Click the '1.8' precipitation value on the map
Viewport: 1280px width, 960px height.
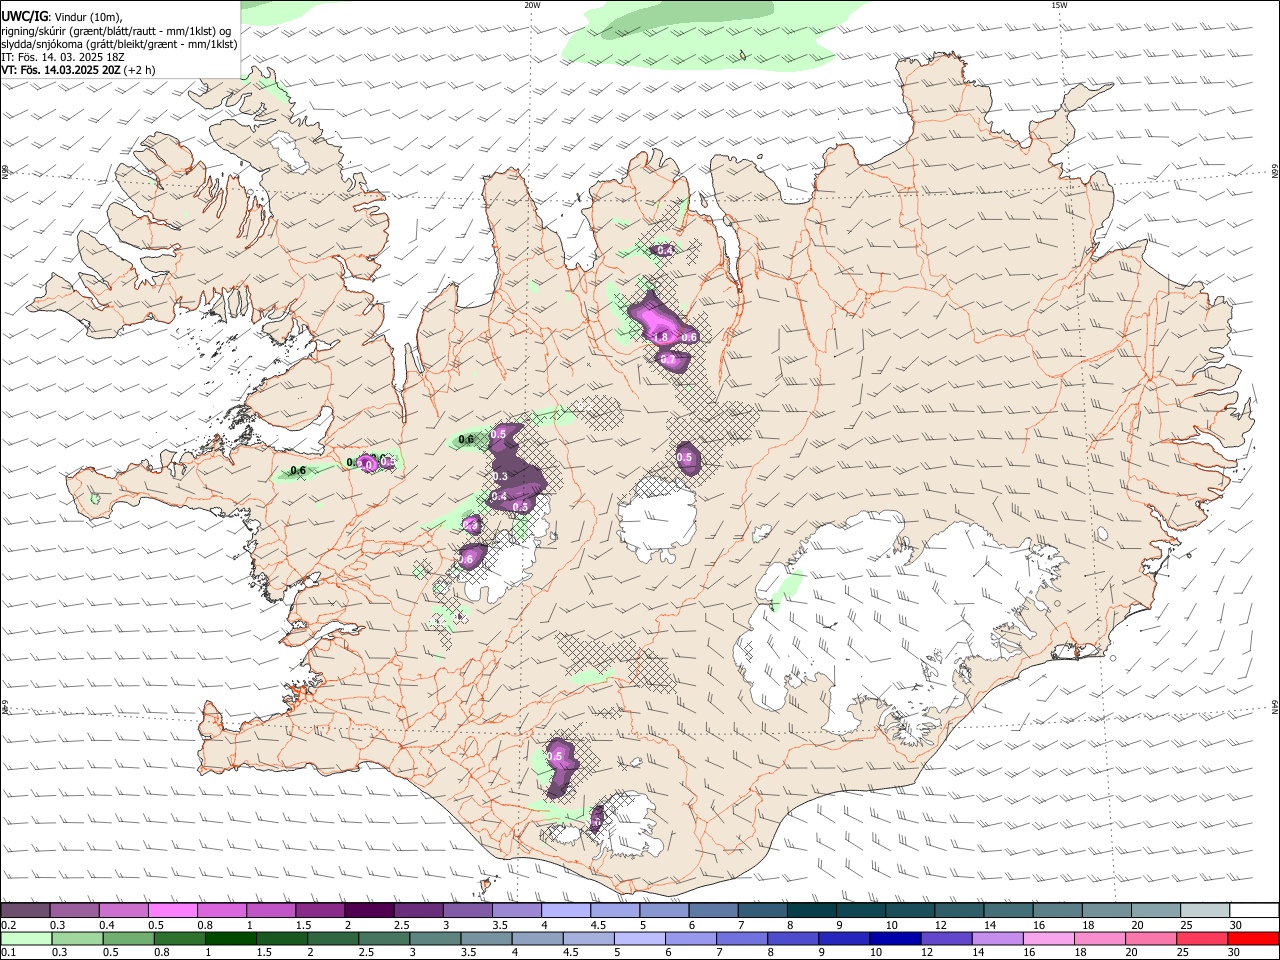tap(660, 338)
